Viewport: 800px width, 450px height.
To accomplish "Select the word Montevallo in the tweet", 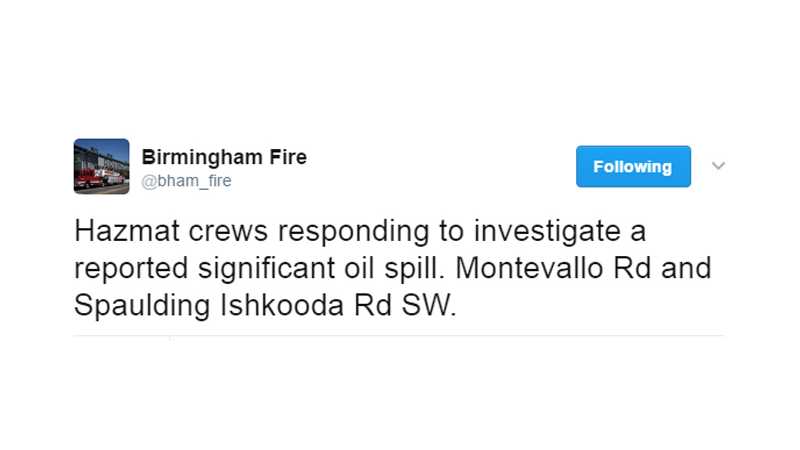I will (529, 268).
